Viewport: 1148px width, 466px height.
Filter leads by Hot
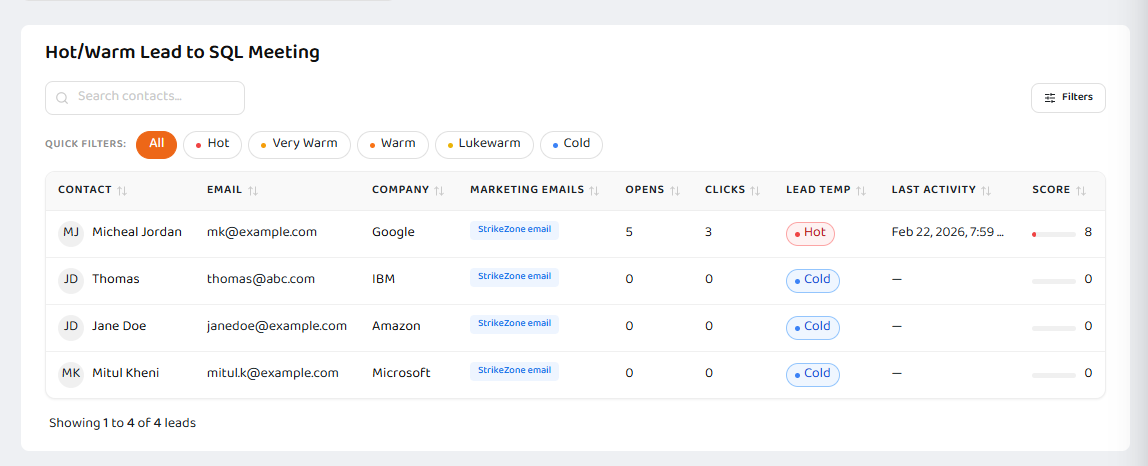(212, 144)
